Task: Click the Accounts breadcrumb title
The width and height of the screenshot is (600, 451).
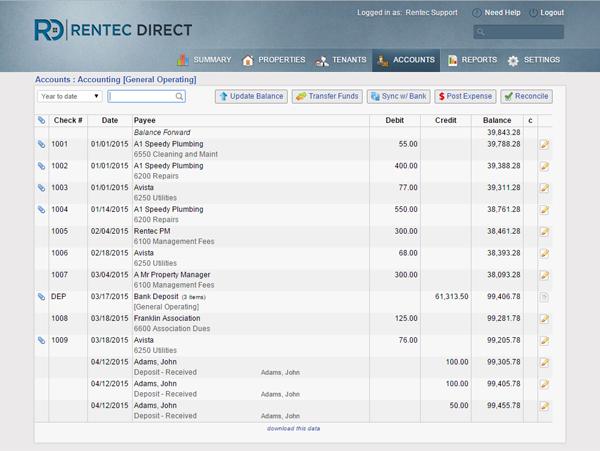Action: click(x=116, y=80)
